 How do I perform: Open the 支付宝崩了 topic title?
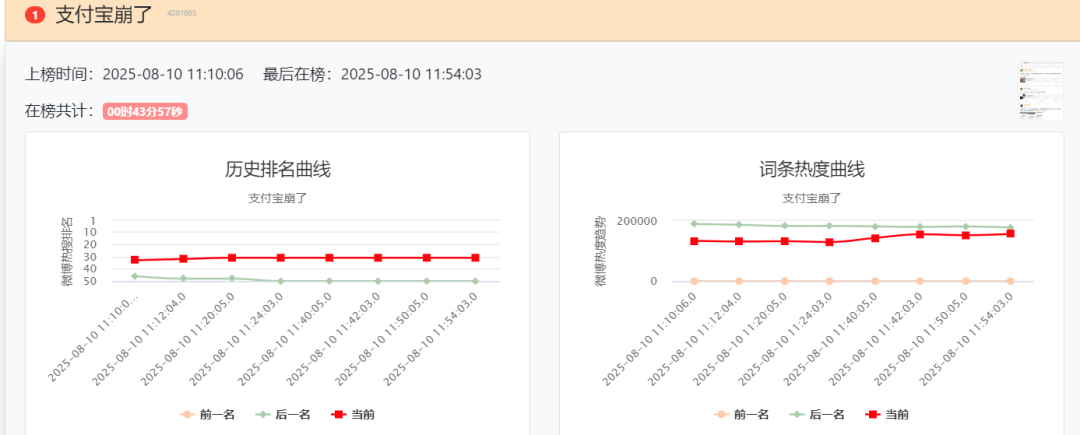click(x=104, y=15)
